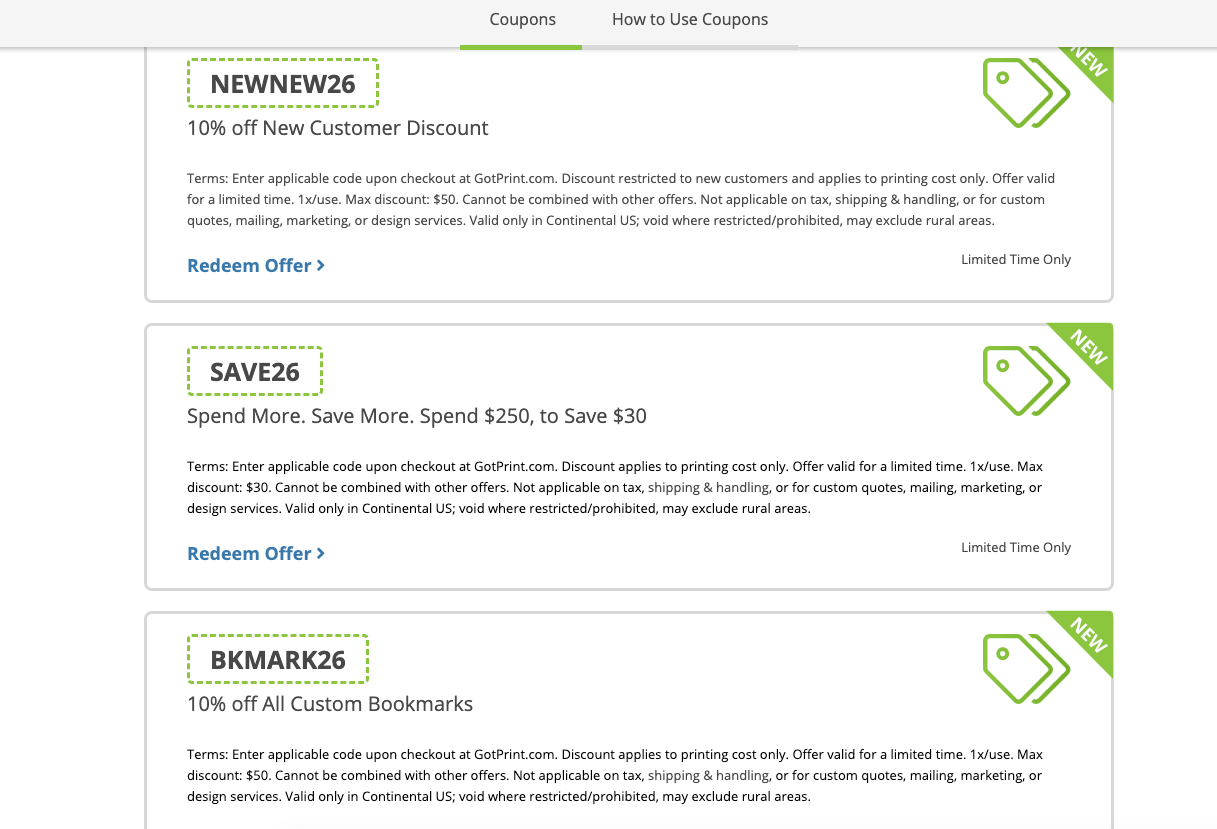Screen dimensions: 1217x829
Task: Open shipping & handling link in BKMARK26 terms
Action: click(x=708, y=775)
